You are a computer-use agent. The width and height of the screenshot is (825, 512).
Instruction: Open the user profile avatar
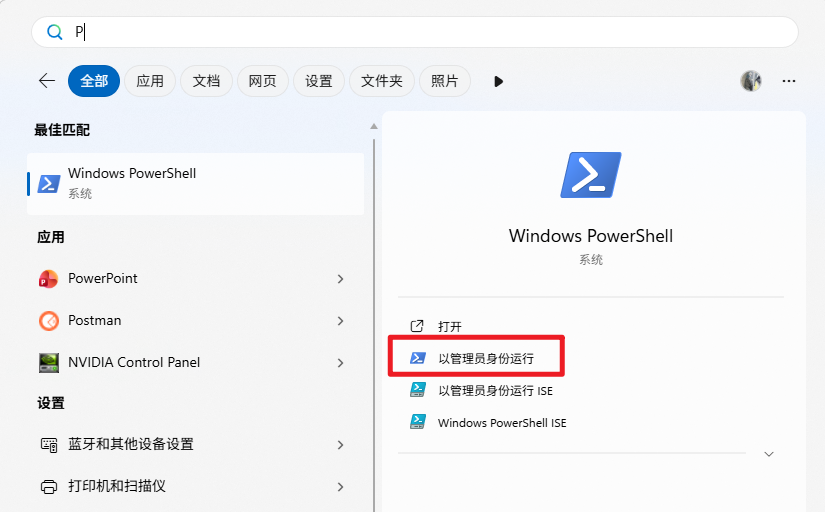click(x=751, y=81)
